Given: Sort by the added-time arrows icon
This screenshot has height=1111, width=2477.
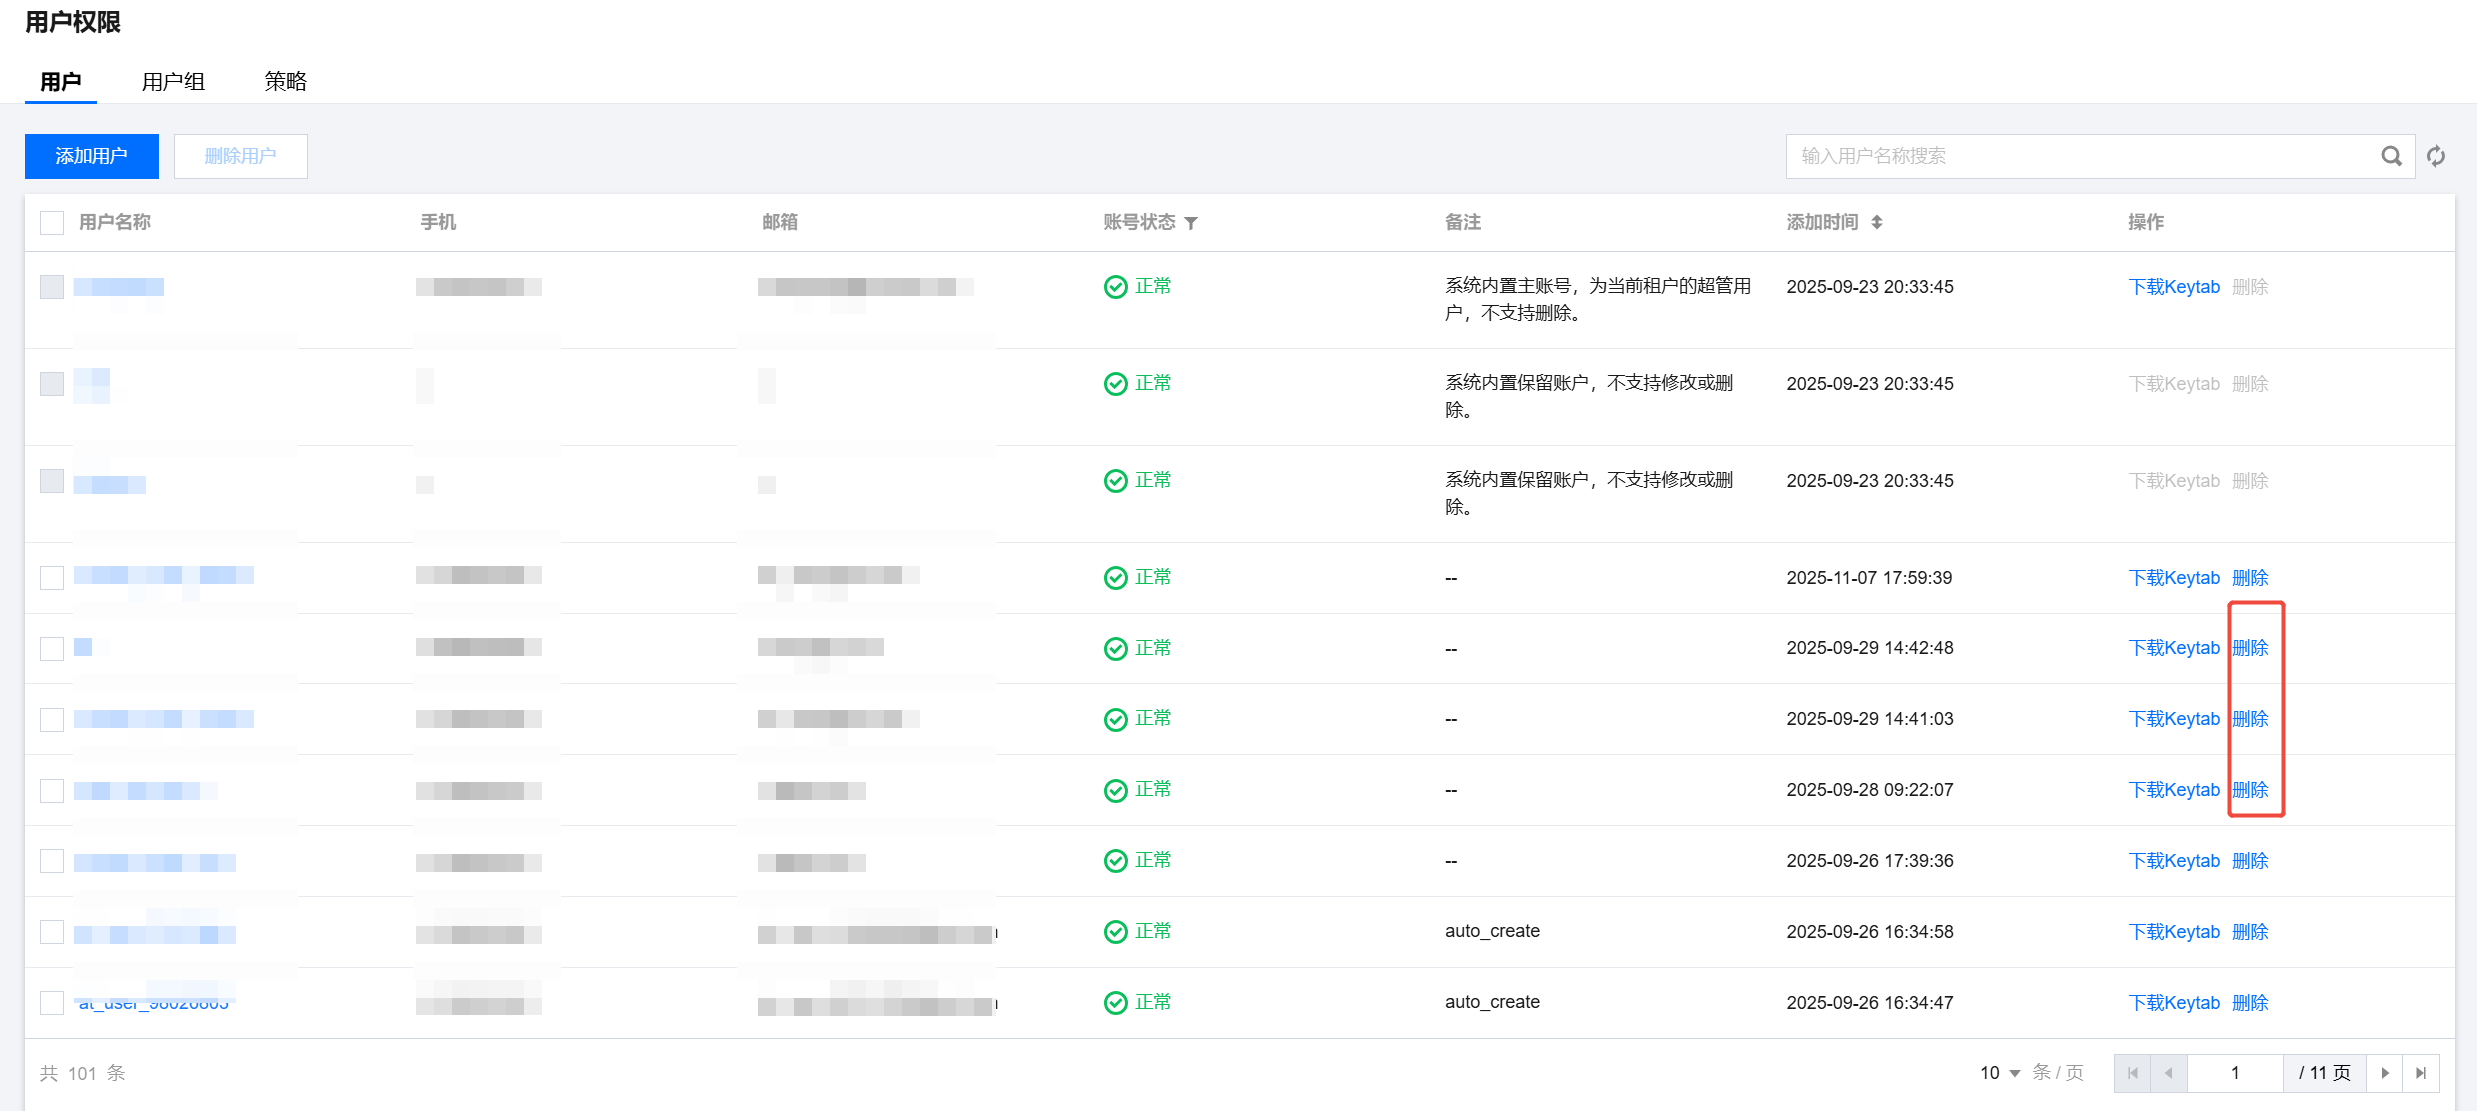Looking at the screenshot, I should [1877, 222].
